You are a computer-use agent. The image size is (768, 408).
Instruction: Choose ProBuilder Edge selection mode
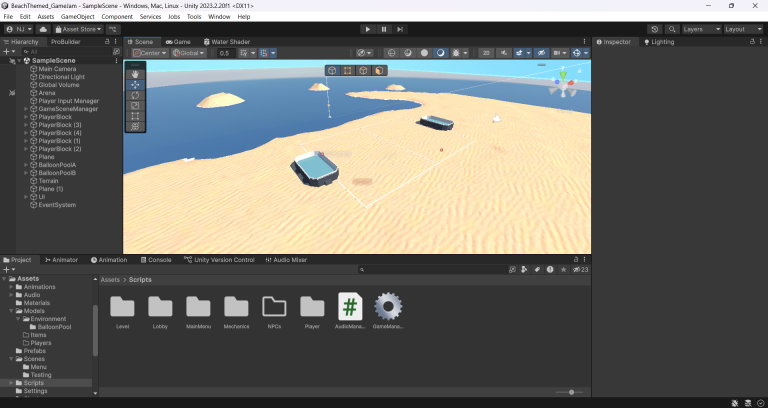click(363, 71)
